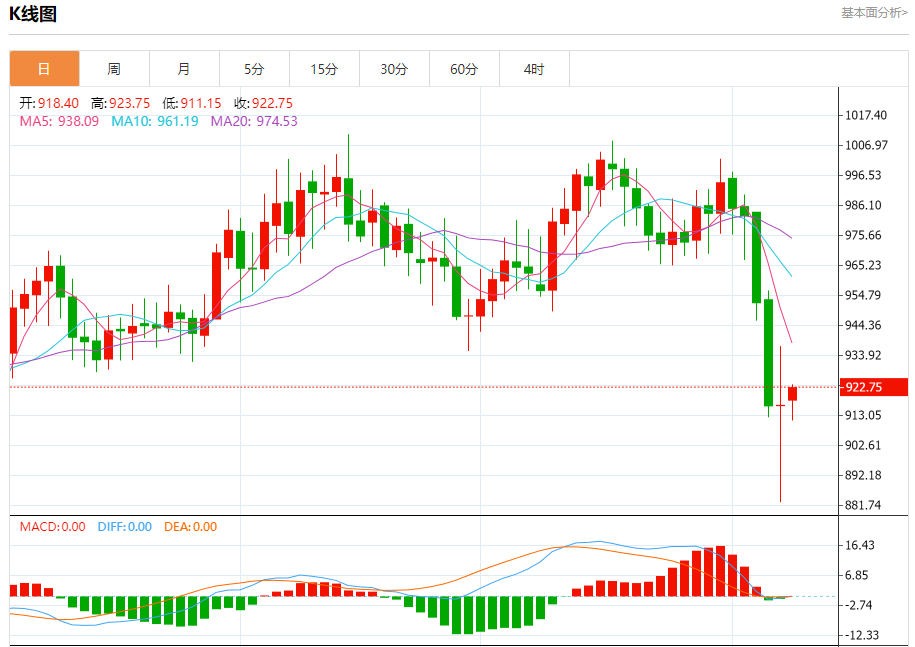Click the 收:922.75 close price value
The height and width of the screenshot is (647, 915).
tap(264, 103)
